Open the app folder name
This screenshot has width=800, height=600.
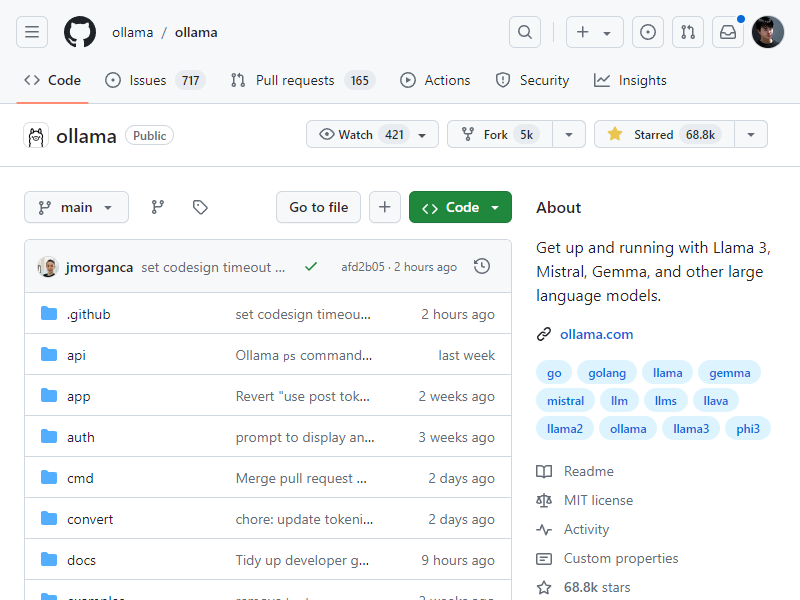[x=79, y=396]
